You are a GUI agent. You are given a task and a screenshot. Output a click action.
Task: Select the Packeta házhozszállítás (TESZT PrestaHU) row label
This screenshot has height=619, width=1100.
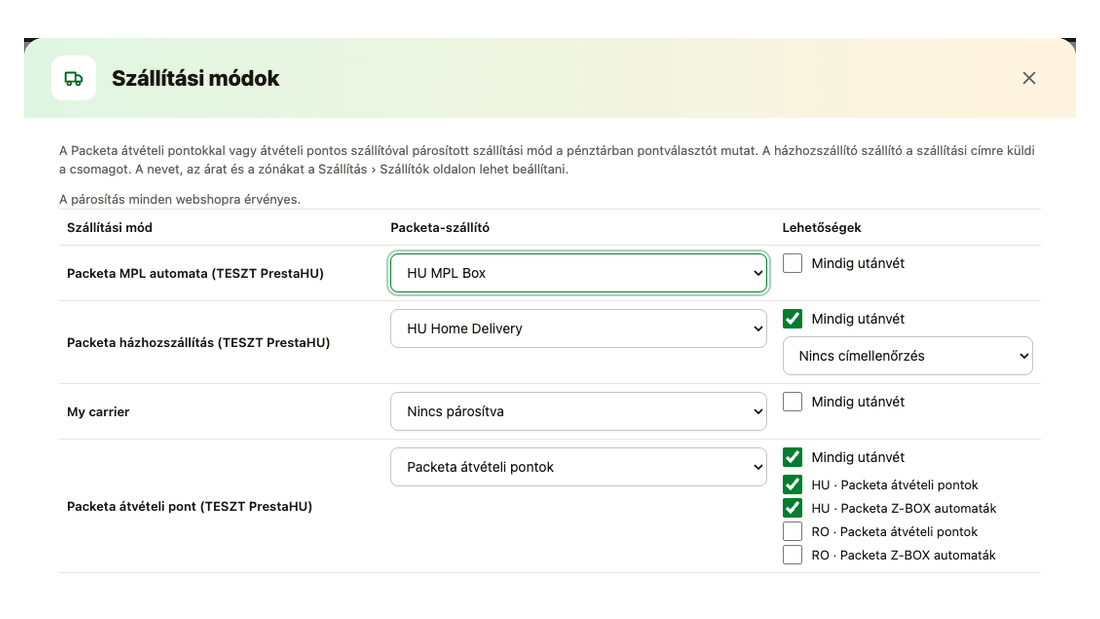pos(199,342)
